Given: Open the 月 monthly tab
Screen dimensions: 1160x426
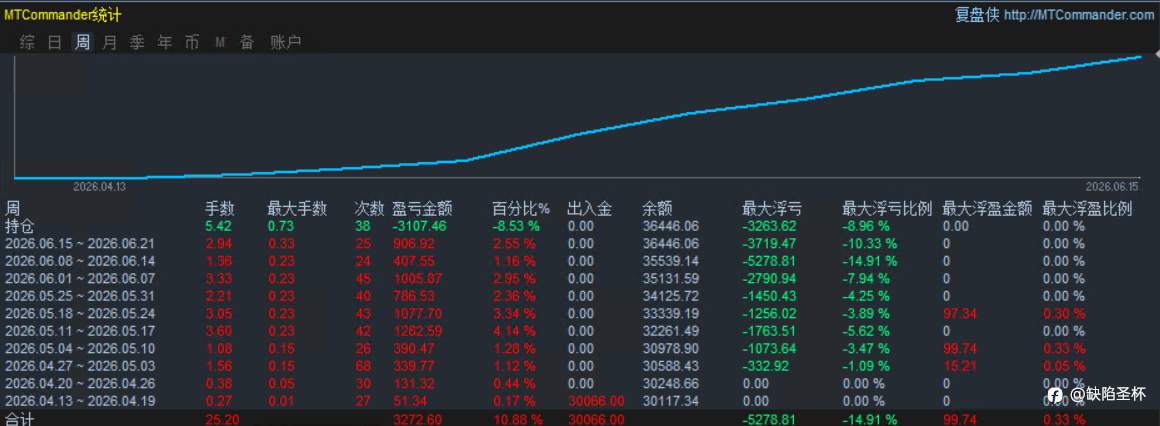Looking at the screenshot, I should pyautogui.click(x=109, y=43).
